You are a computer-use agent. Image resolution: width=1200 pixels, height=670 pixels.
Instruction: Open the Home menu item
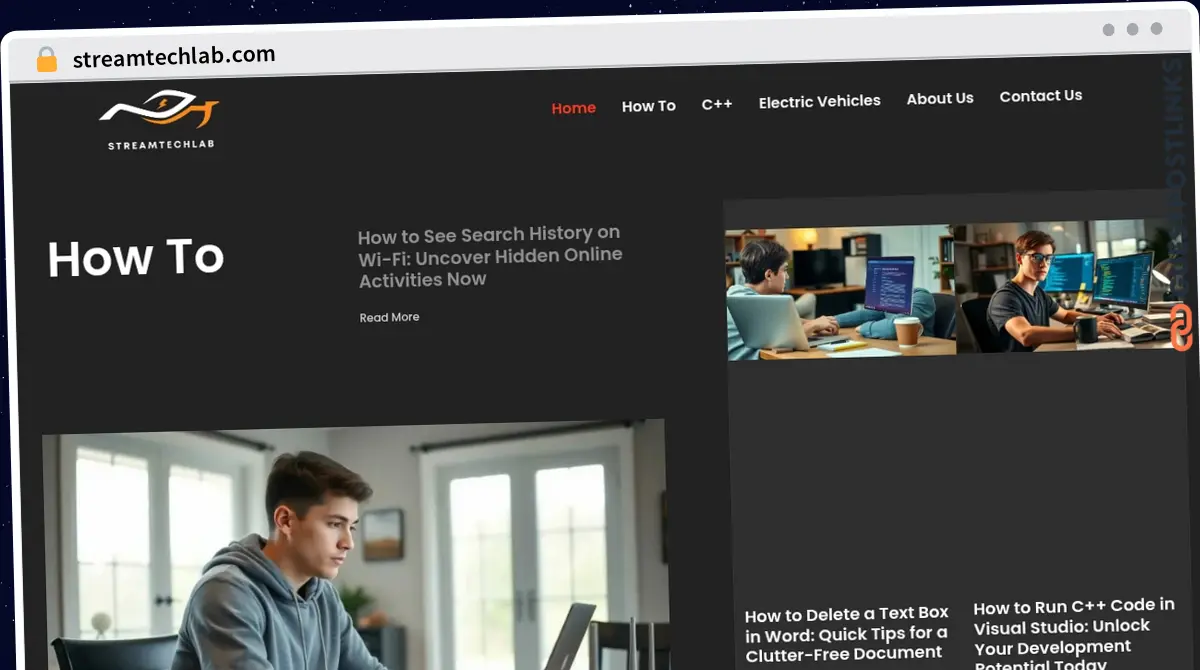pos(573,107)
